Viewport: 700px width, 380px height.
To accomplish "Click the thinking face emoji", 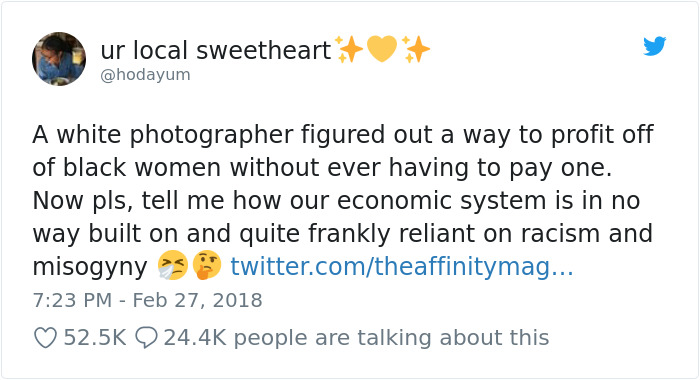I will 207,265.
